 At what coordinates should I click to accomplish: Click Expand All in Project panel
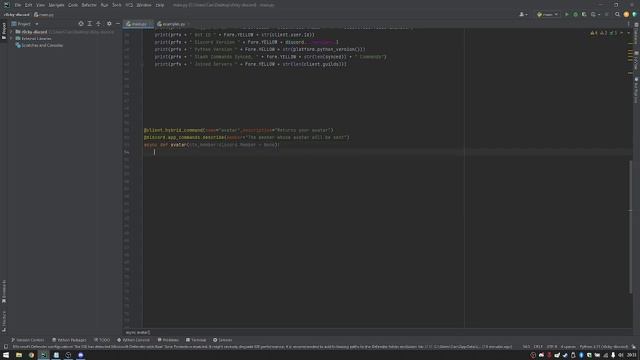(90, 24)
